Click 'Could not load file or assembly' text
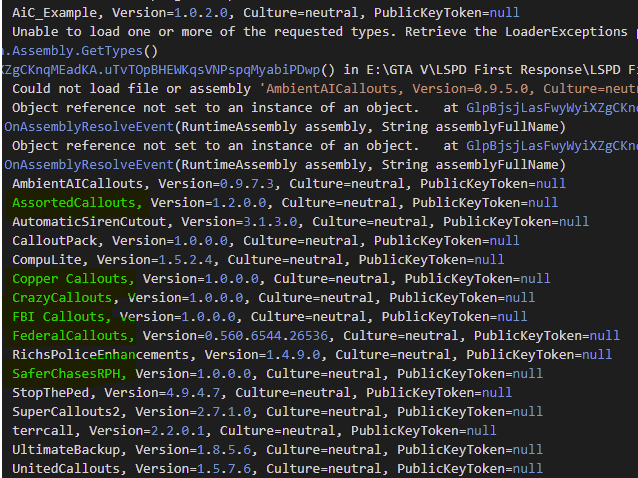638x478 pixels. click(131, 89)
